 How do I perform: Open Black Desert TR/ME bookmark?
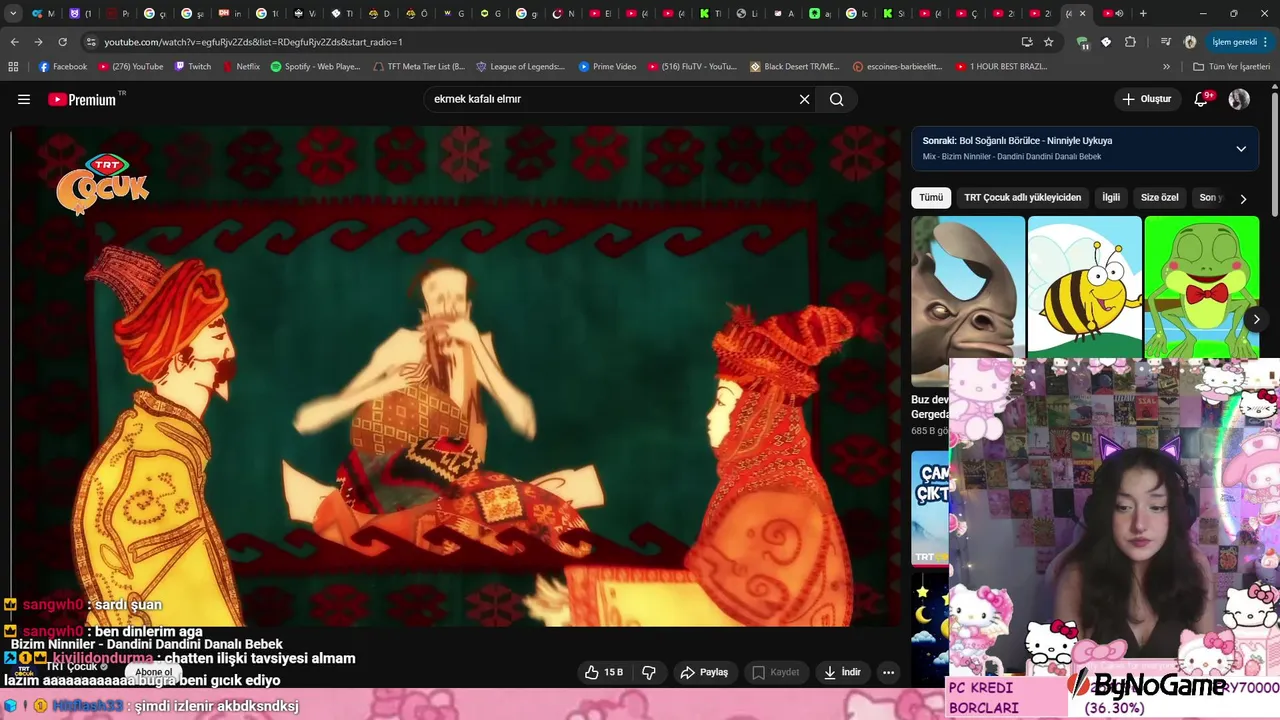[x=795, y=66]
